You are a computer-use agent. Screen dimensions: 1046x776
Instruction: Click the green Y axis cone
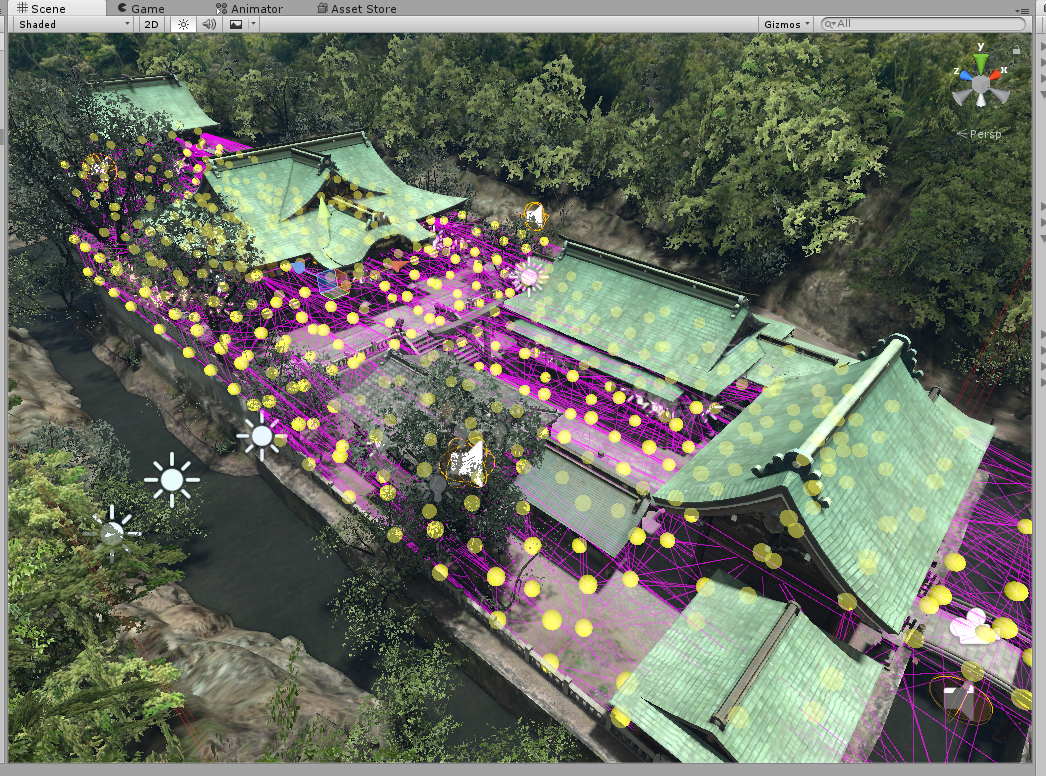coord(981,62)
